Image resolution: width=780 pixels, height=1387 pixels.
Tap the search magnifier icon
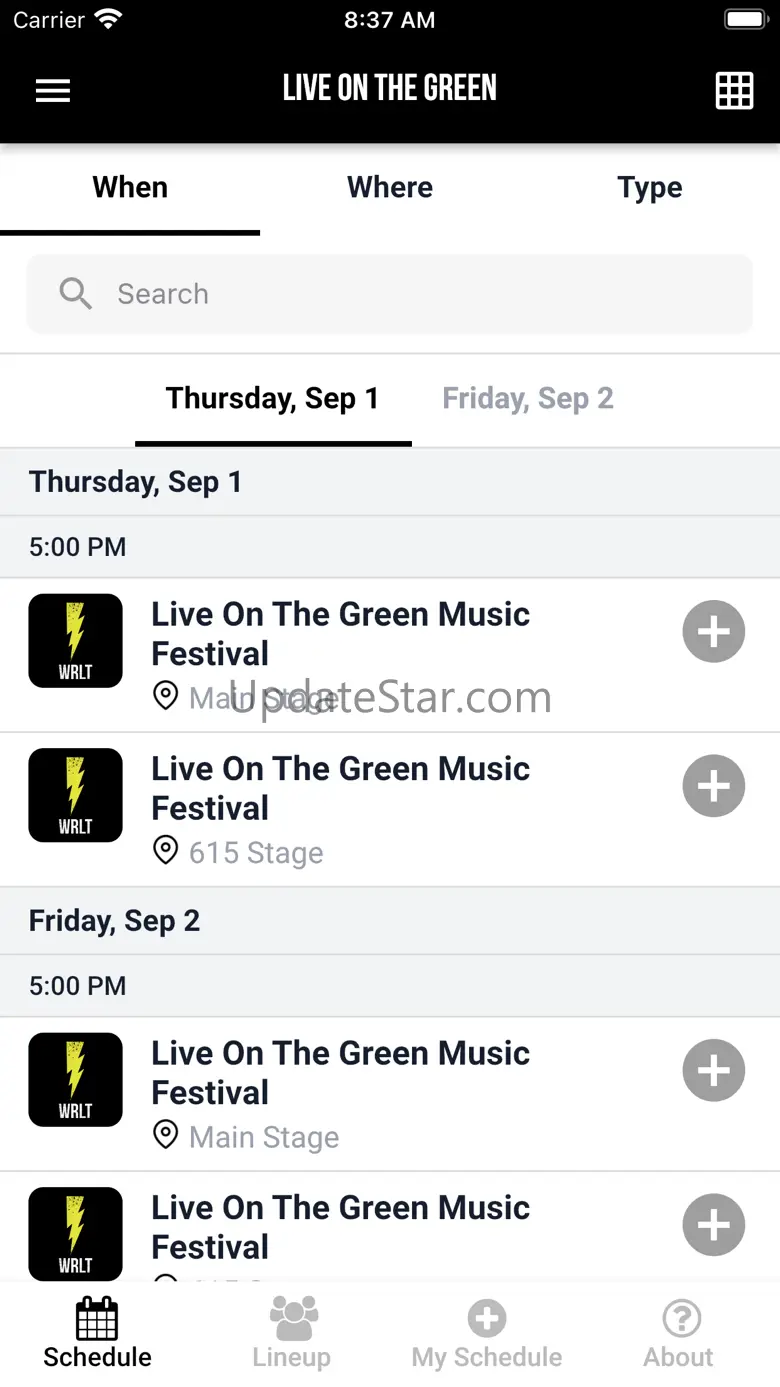(76, 294)
